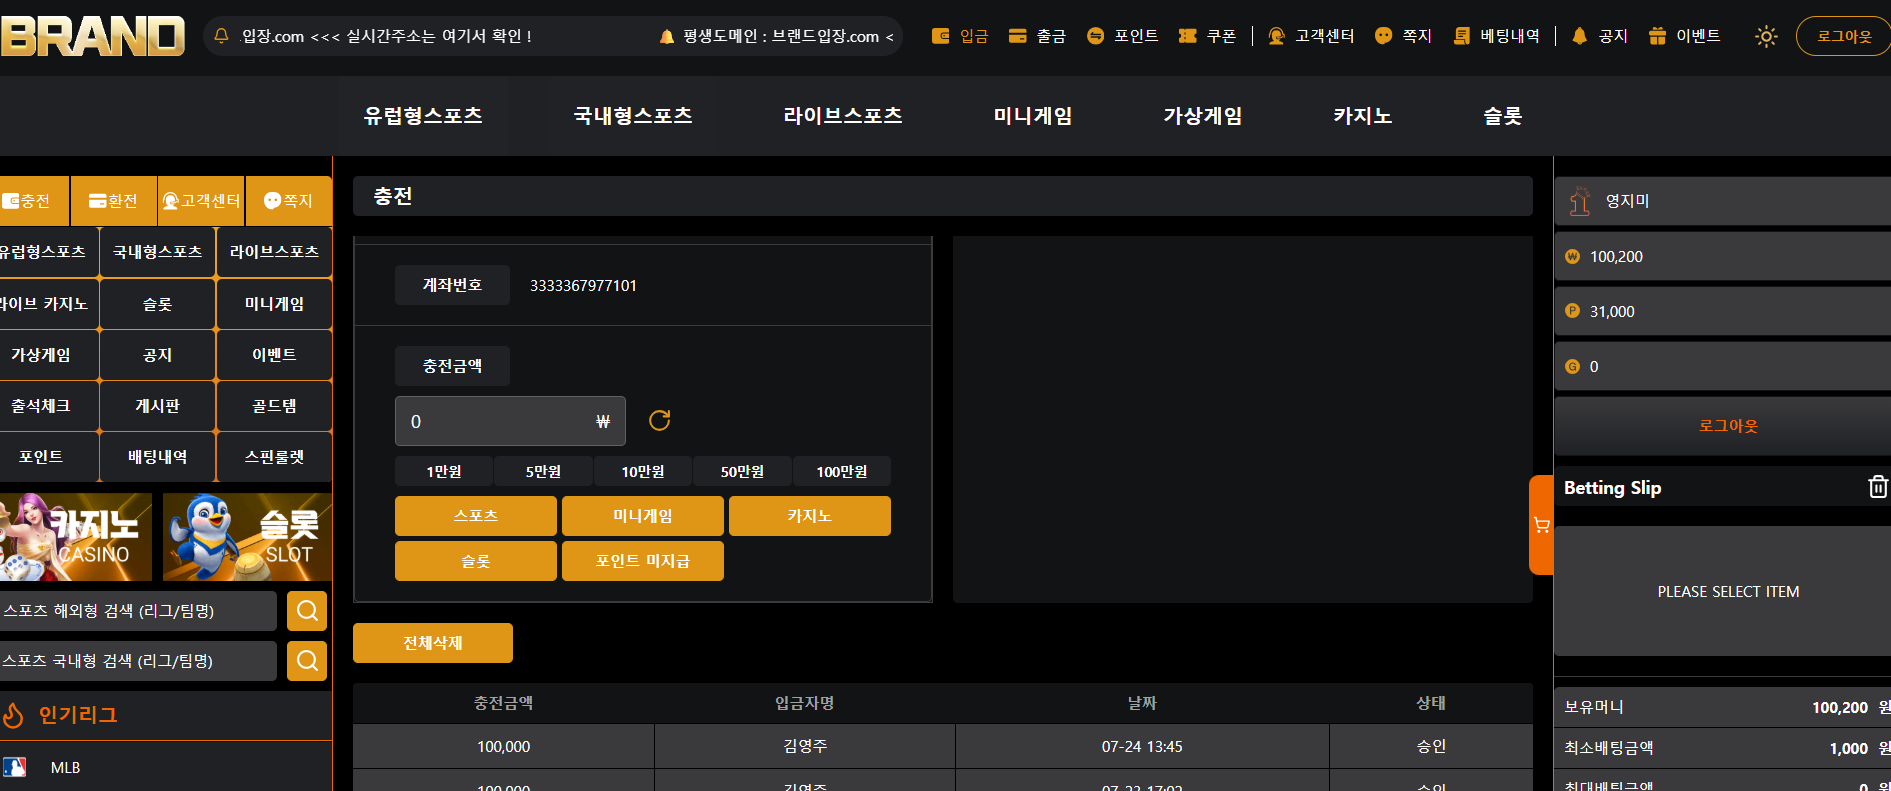Select the 포인트 미지급 option button

pyautogui.click(x=642, y=561)
